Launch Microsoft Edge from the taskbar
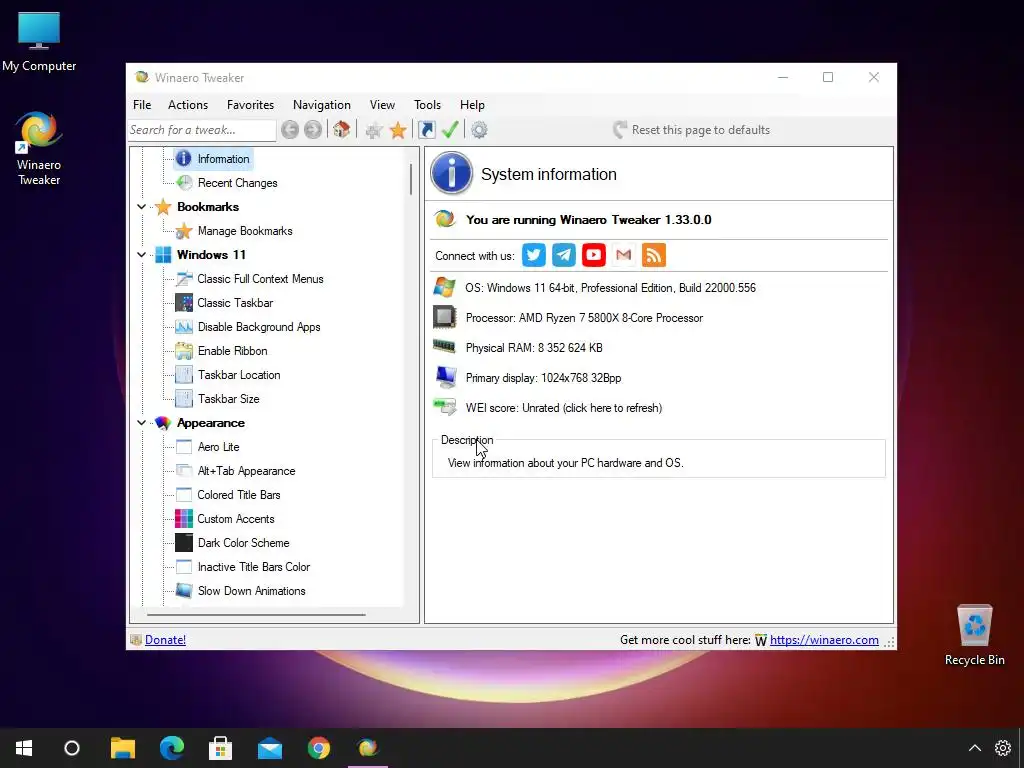The image size is (1024, 768). pyautogui.click(x=172, y=748)
